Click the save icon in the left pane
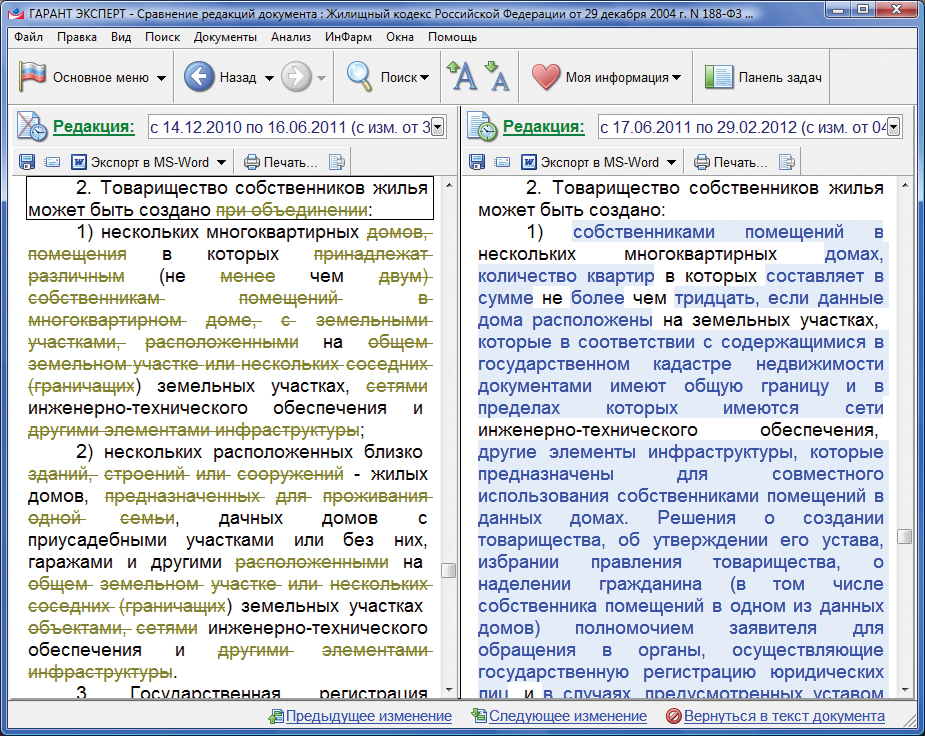 27,162
